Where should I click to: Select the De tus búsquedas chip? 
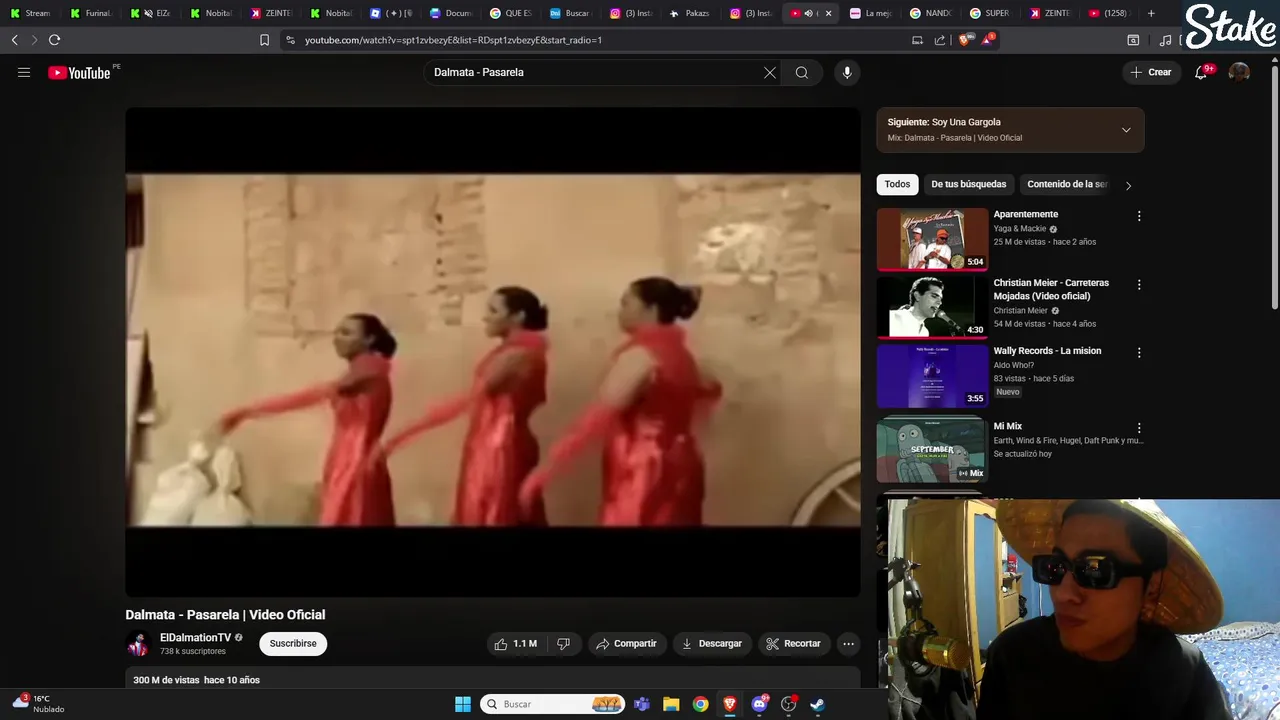[x=969, y=184]
